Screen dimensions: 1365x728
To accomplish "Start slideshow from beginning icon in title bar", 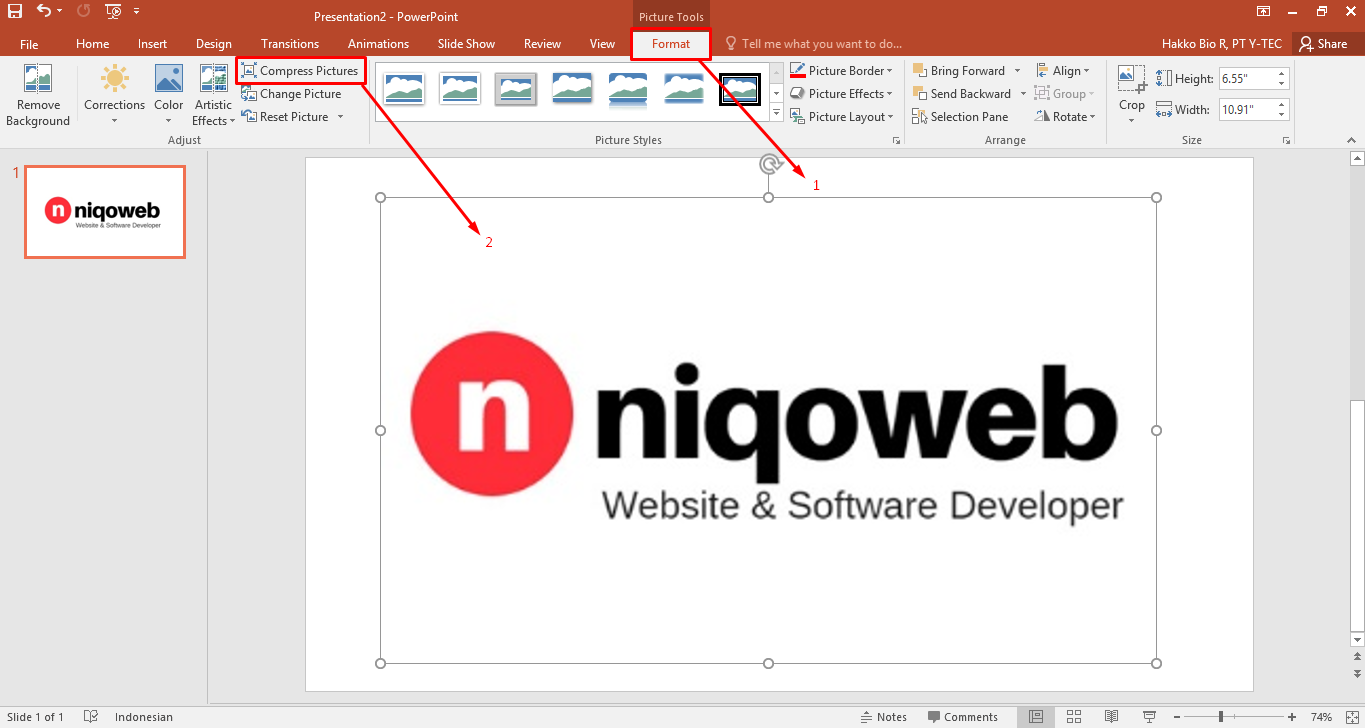I will coord(112,11).
